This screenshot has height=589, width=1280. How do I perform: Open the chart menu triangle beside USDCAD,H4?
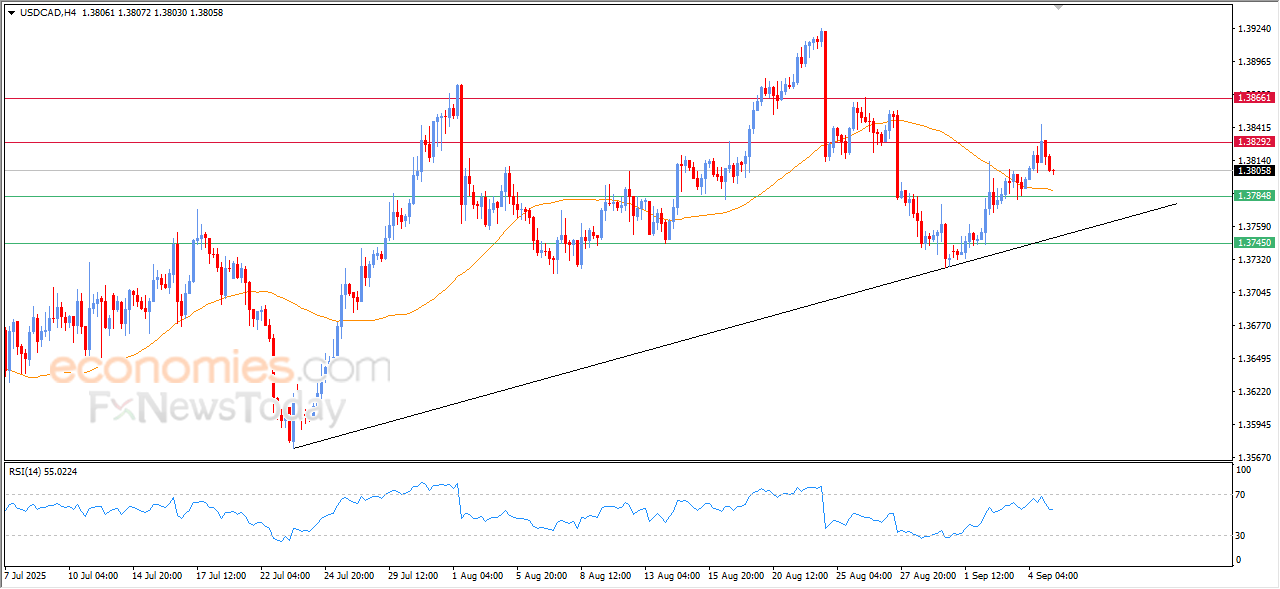click(11, 12)
